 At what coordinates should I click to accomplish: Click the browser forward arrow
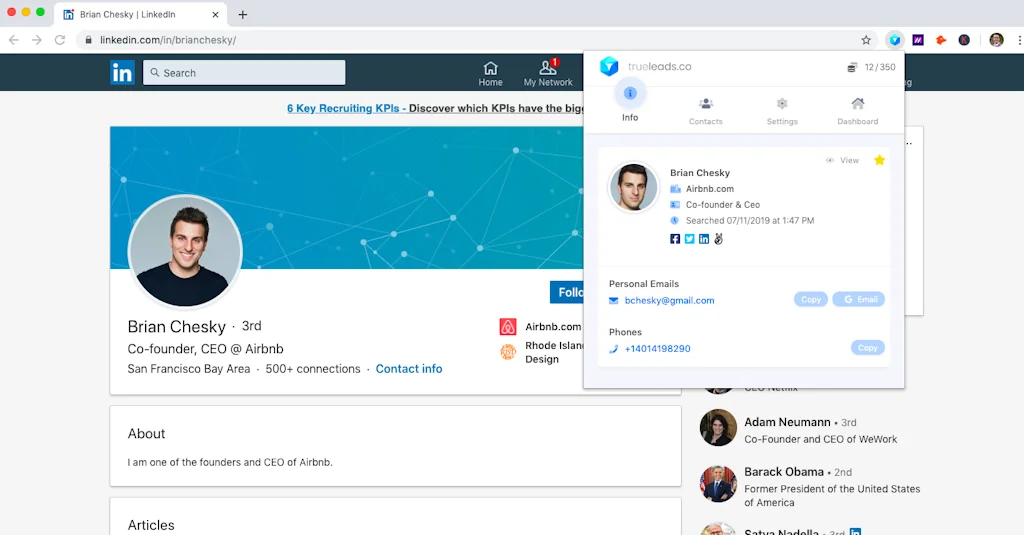37,40
